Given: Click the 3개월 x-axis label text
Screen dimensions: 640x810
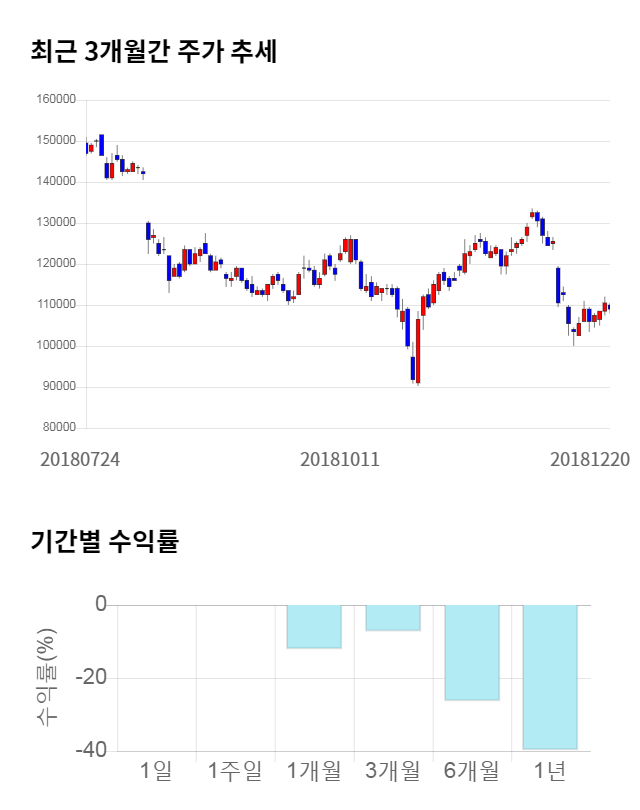Looking at the screenshot, I should (x=392, y=770).
